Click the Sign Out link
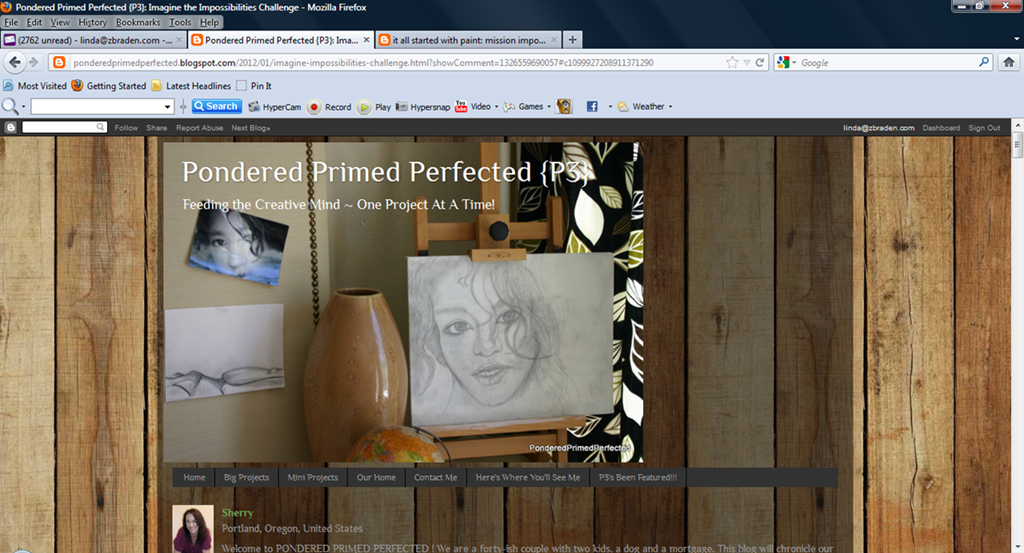Image resolution: width=1024 pixels, height=553 pixels. (984, 128)
